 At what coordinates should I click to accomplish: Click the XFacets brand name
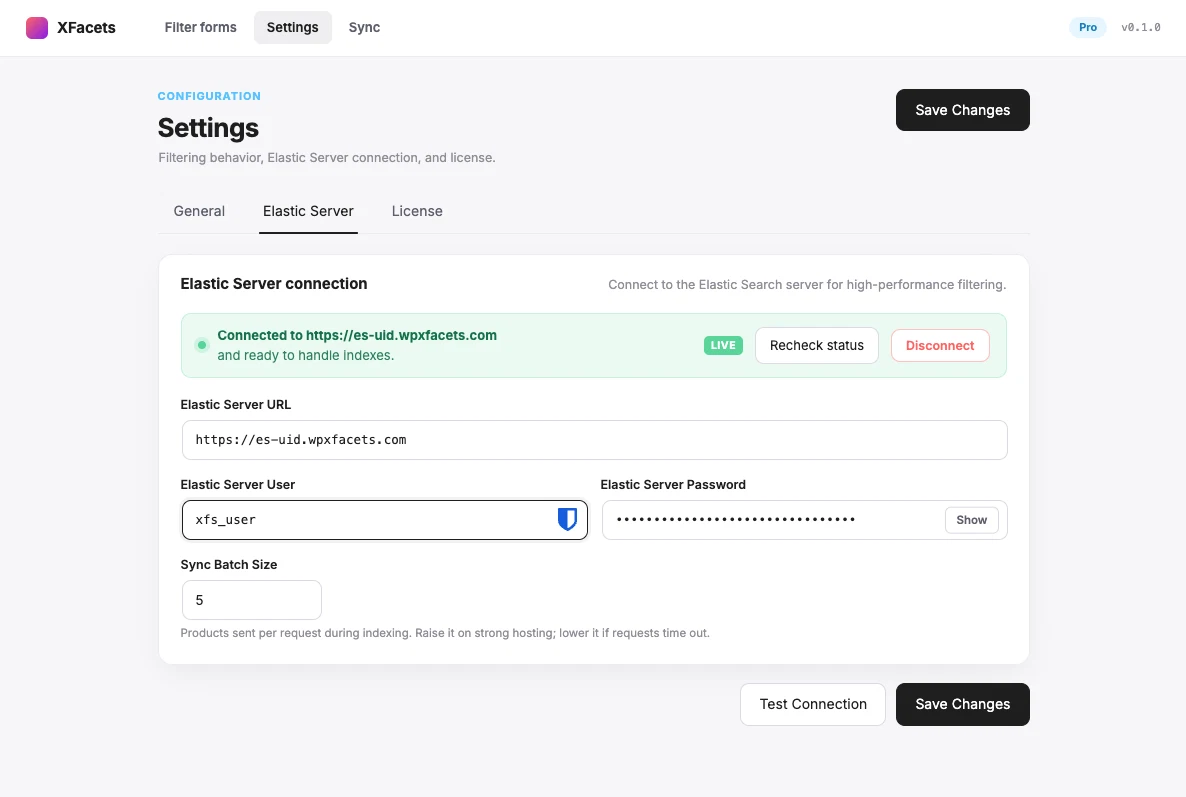[x=86, y=28]
